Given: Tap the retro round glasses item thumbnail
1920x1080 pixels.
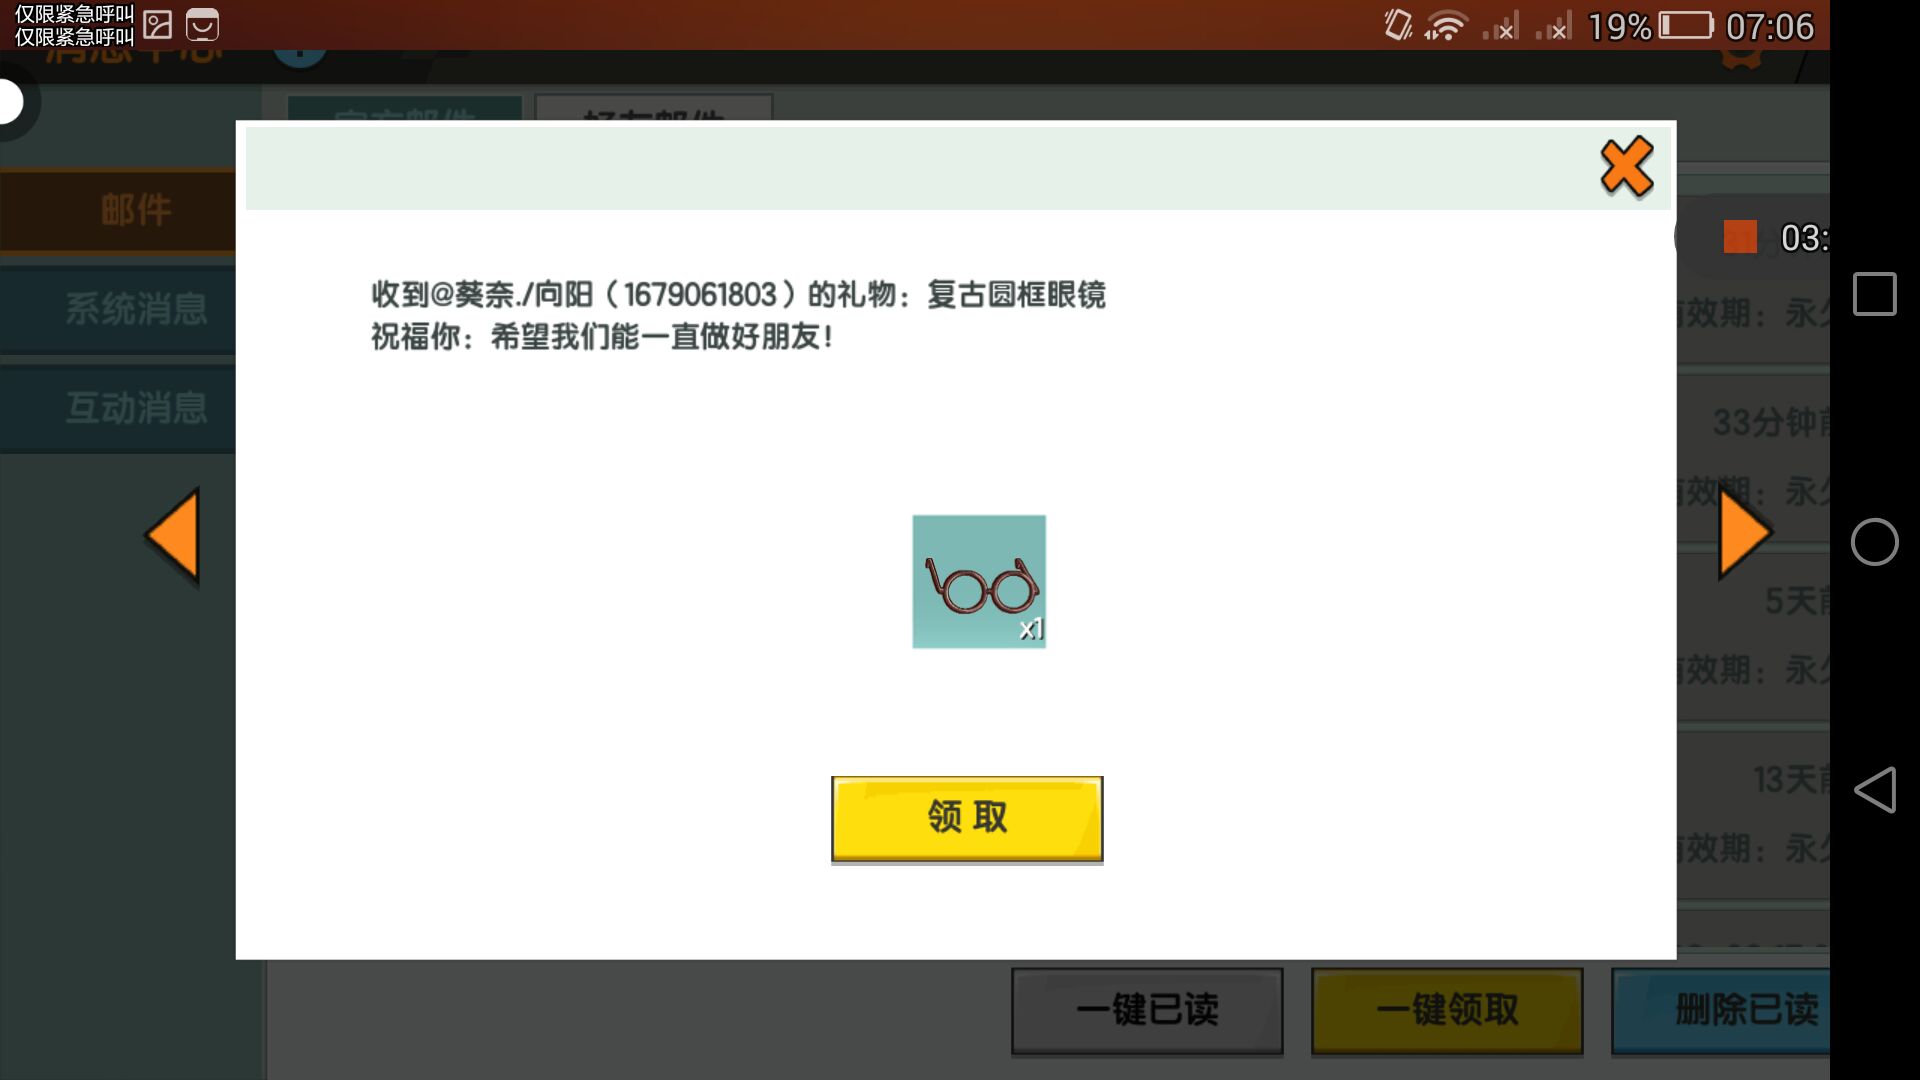Looking at the screenshot, I should tap(978, 581).
